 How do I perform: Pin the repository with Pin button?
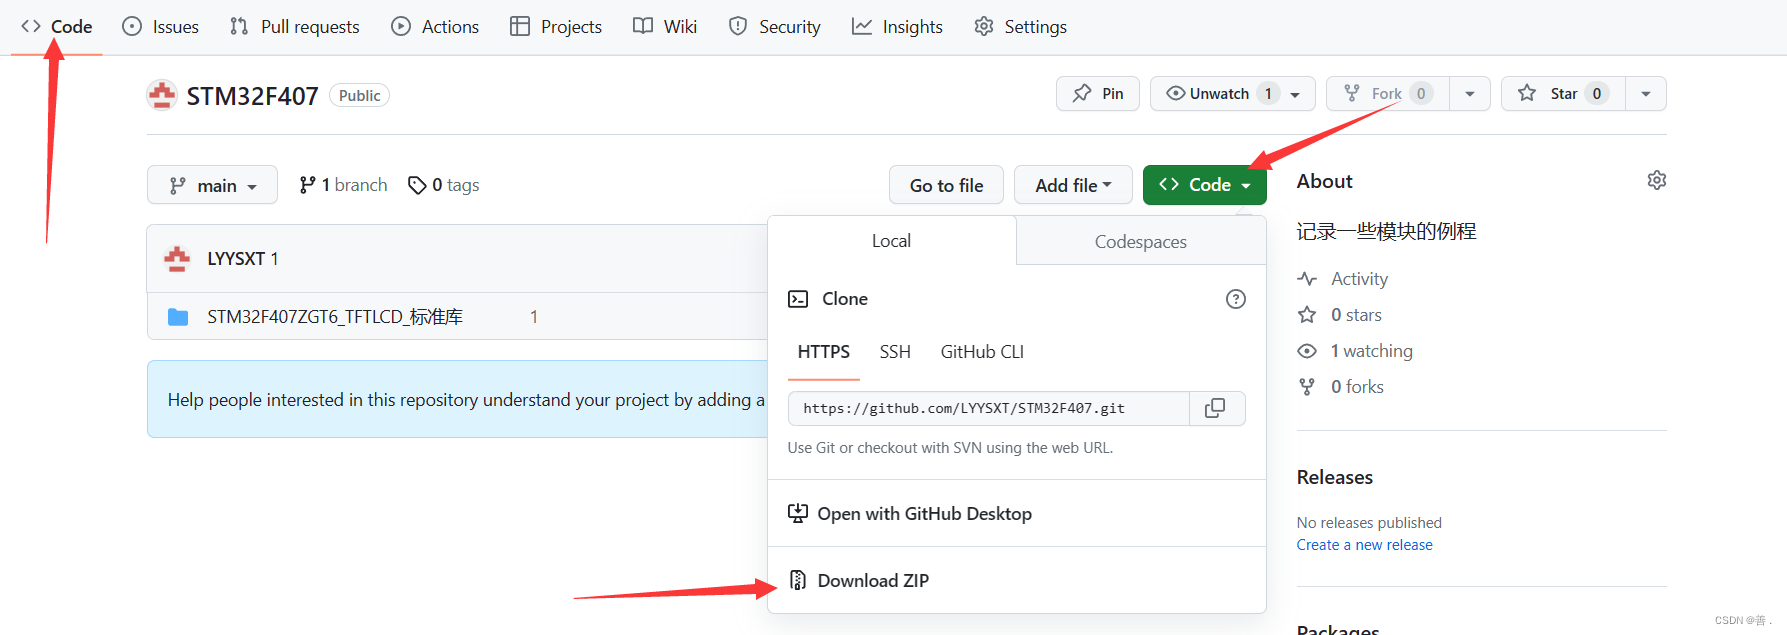(x=1098, y=94)
